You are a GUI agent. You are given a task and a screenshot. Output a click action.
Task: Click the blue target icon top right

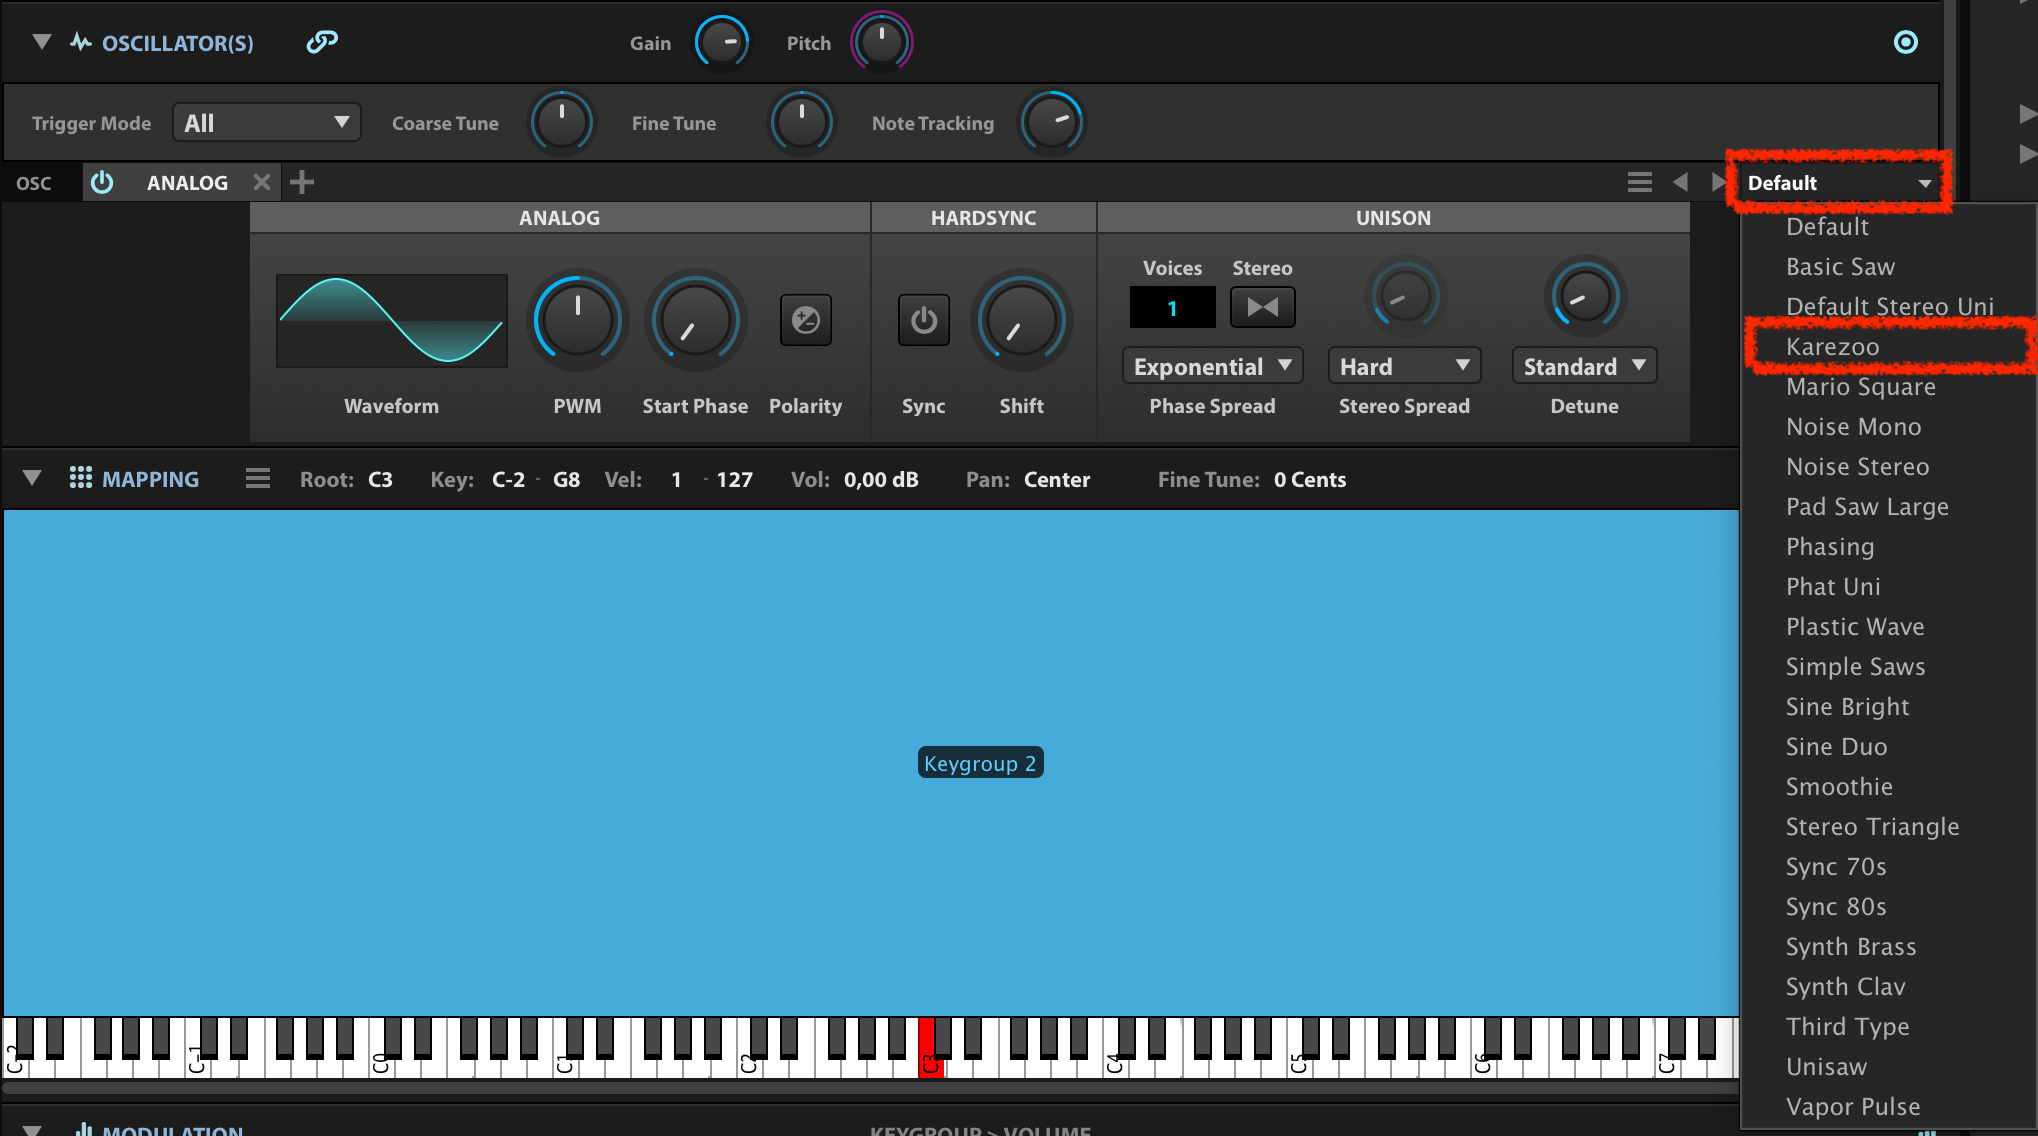click(x=1905, y=42)
